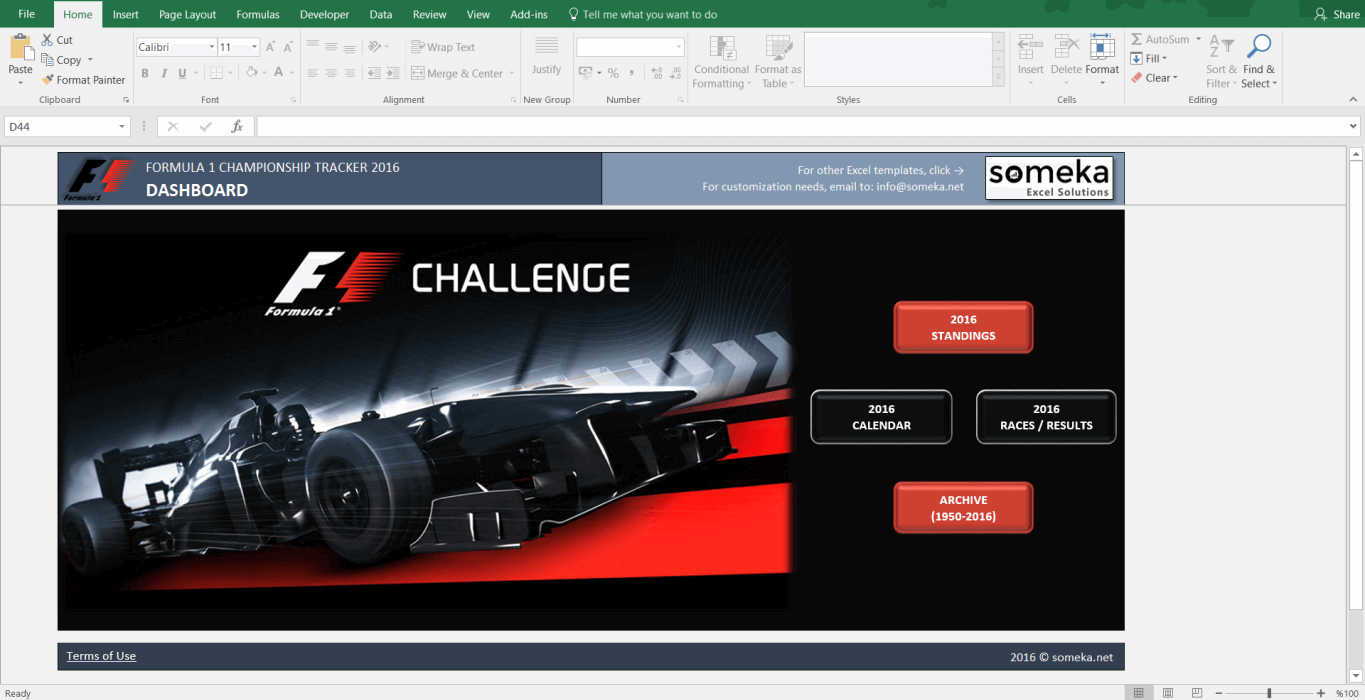Screen dimensions: 1365x700
Task: Activate the Format Painter brush
Action: click(47, 80)
